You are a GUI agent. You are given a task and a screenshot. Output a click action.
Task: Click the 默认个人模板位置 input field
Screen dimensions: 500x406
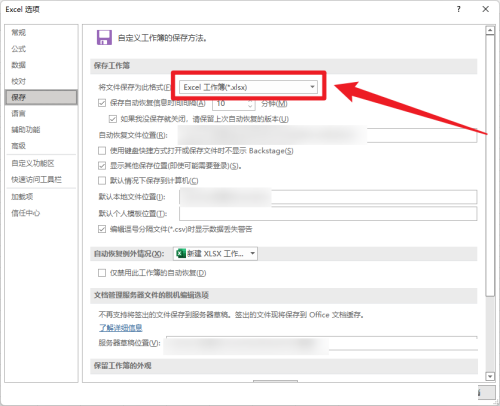328,214
